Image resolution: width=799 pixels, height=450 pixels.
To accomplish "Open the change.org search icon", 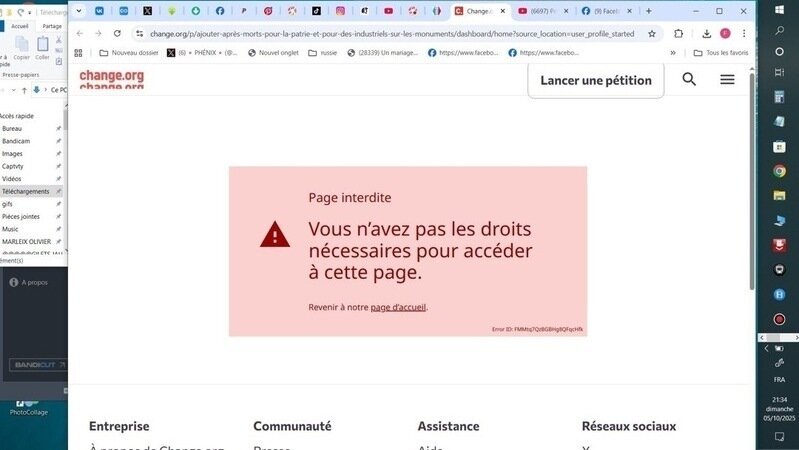I will point(689,80).
